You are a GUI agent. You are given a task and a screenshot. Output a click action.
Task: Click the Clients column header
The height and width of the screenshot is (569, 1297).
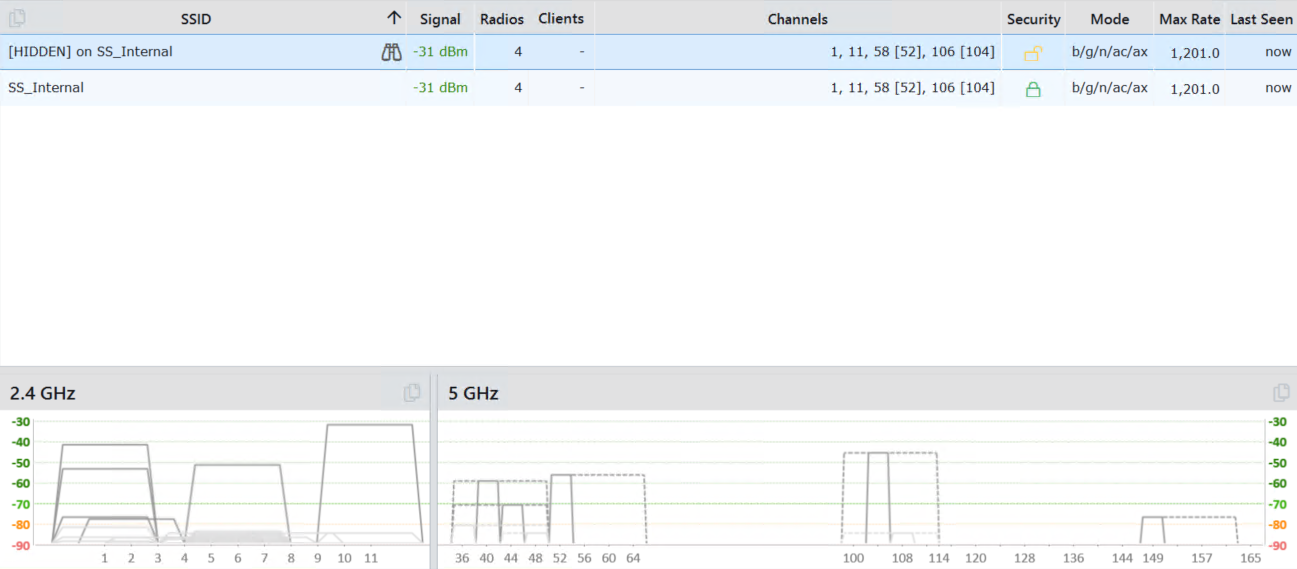pyautogui.click(x=560, y=19)
